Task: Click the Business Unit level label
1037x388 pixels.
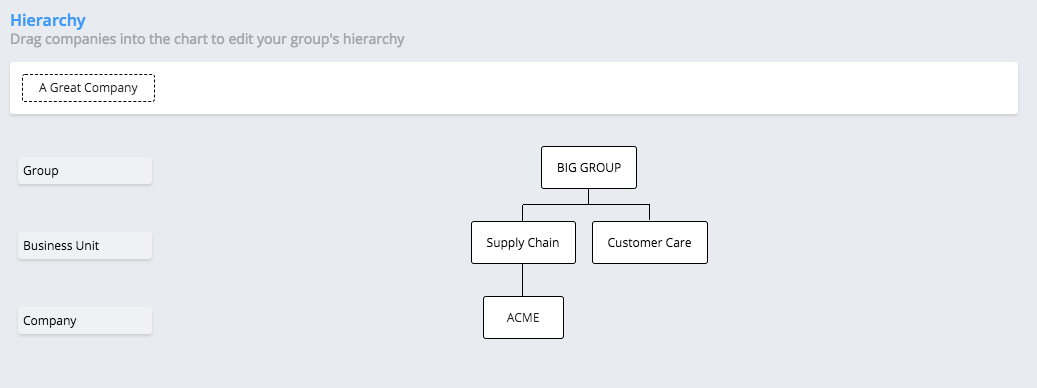Action: (x=85, y=245)
